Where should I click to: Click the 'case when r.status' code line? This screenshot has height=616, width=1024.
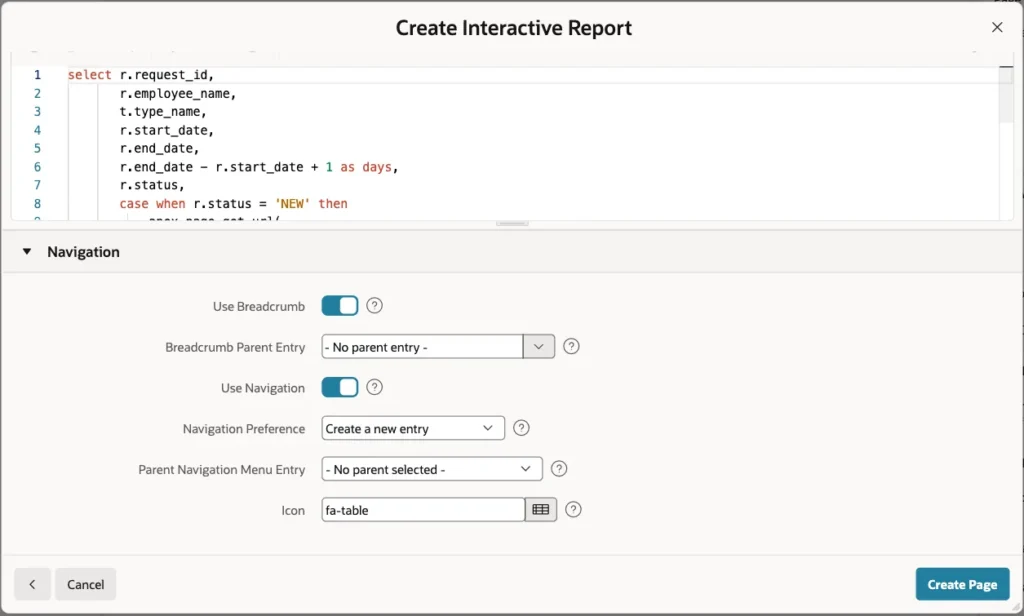point(233,203)
